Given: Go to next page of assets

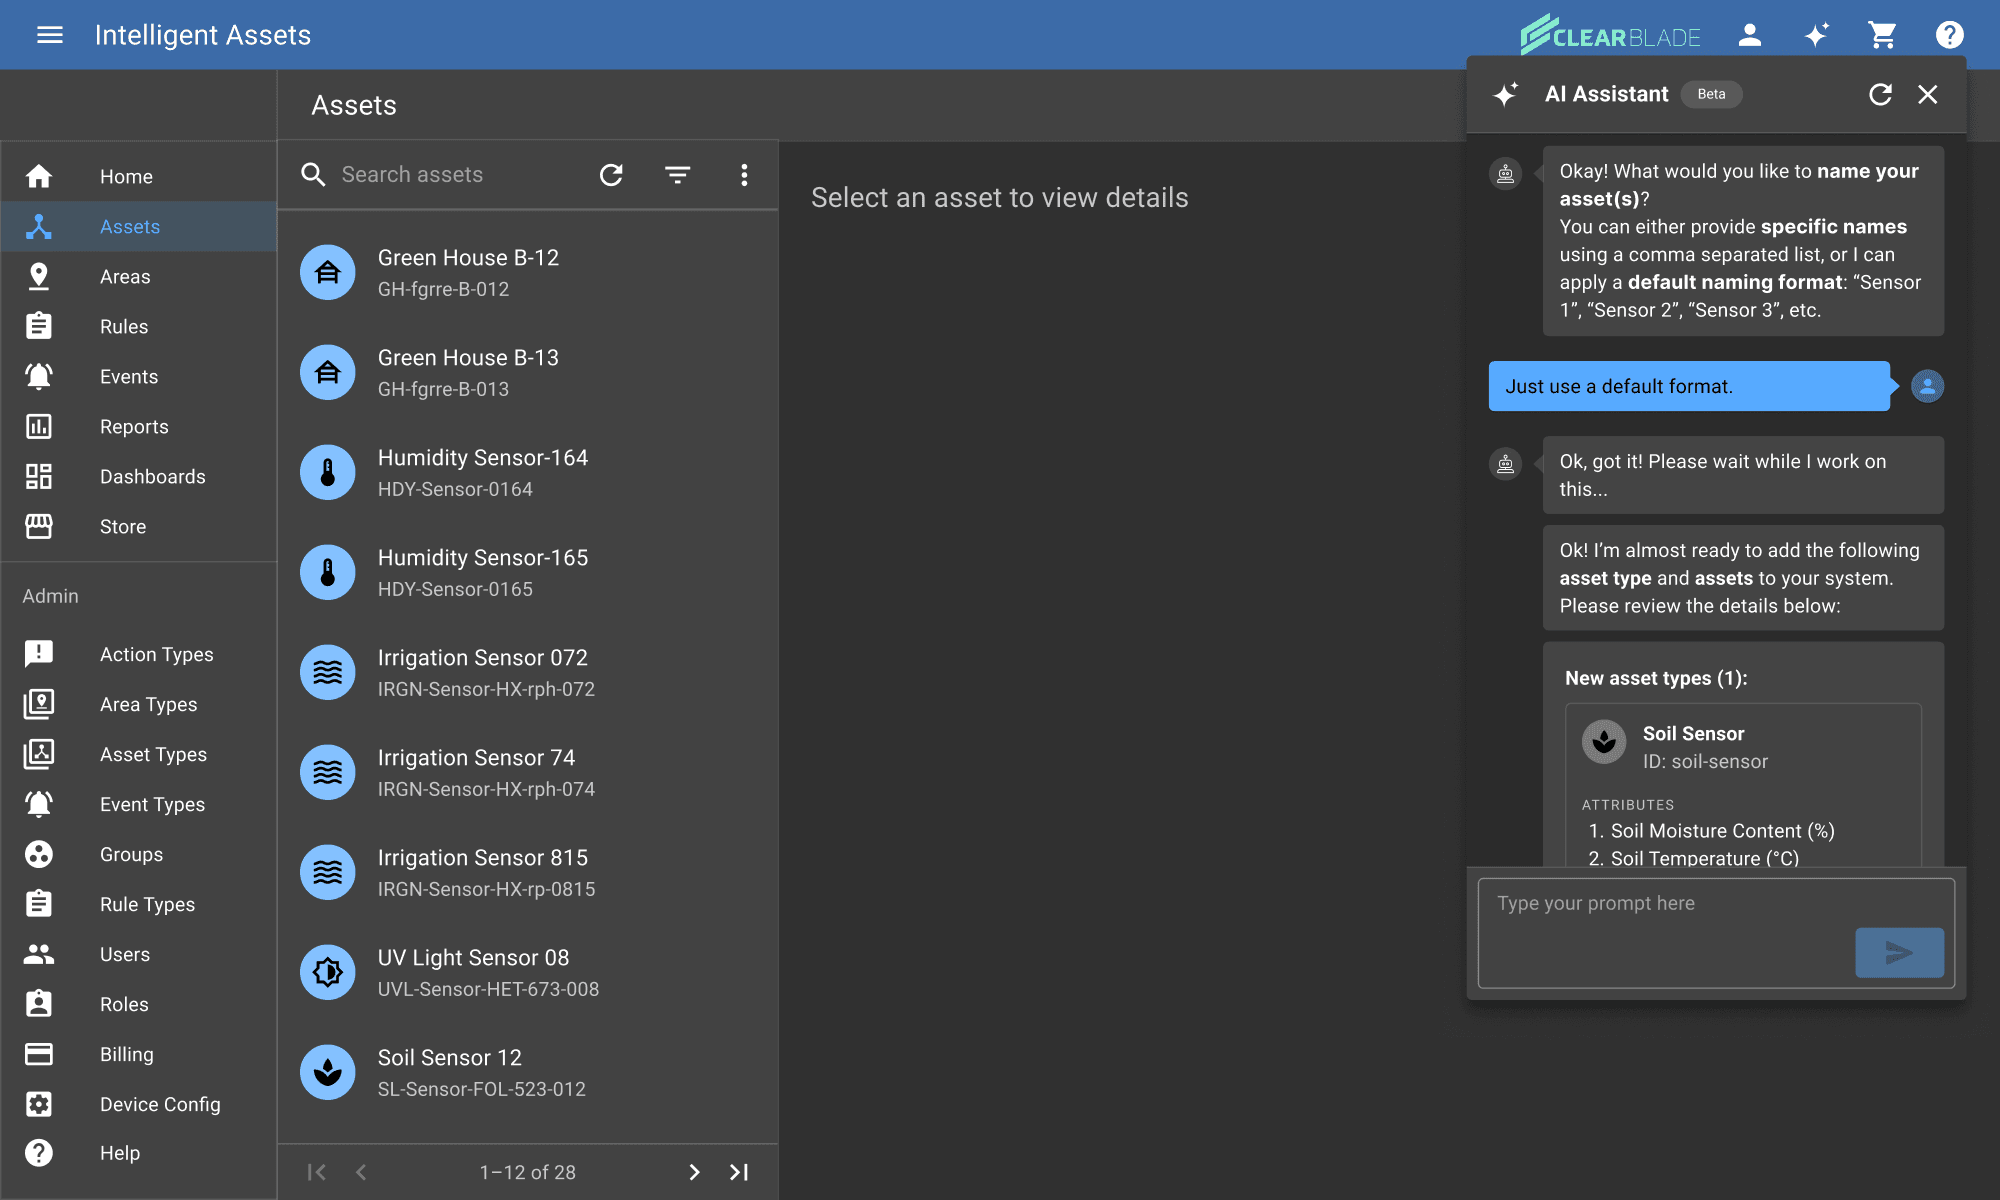Looking at the screenshot, I should [x=694, y=1172].
